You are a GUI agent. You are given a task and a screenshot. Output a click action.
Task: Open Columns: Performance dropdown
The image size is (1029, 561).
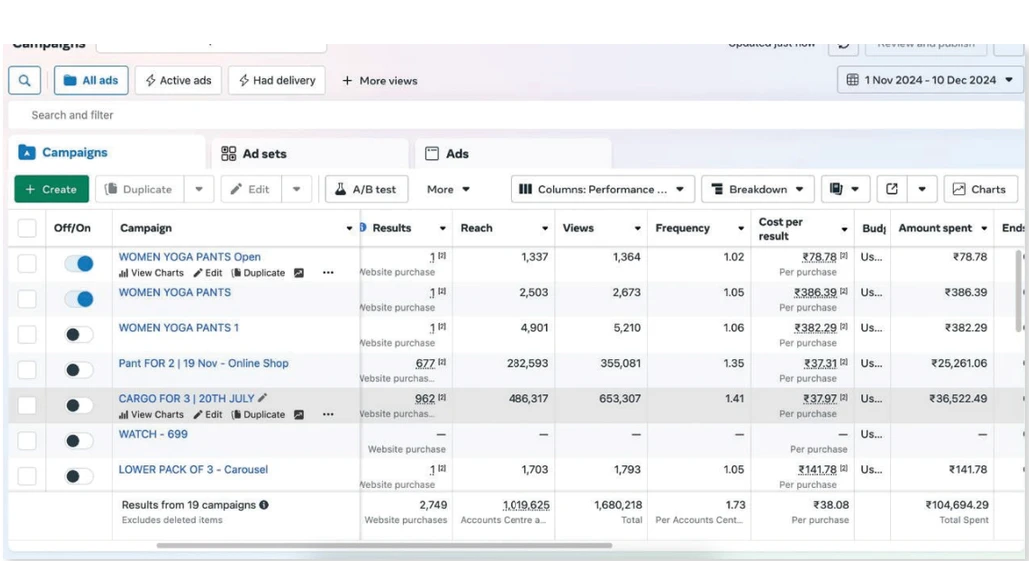(602, 189)
